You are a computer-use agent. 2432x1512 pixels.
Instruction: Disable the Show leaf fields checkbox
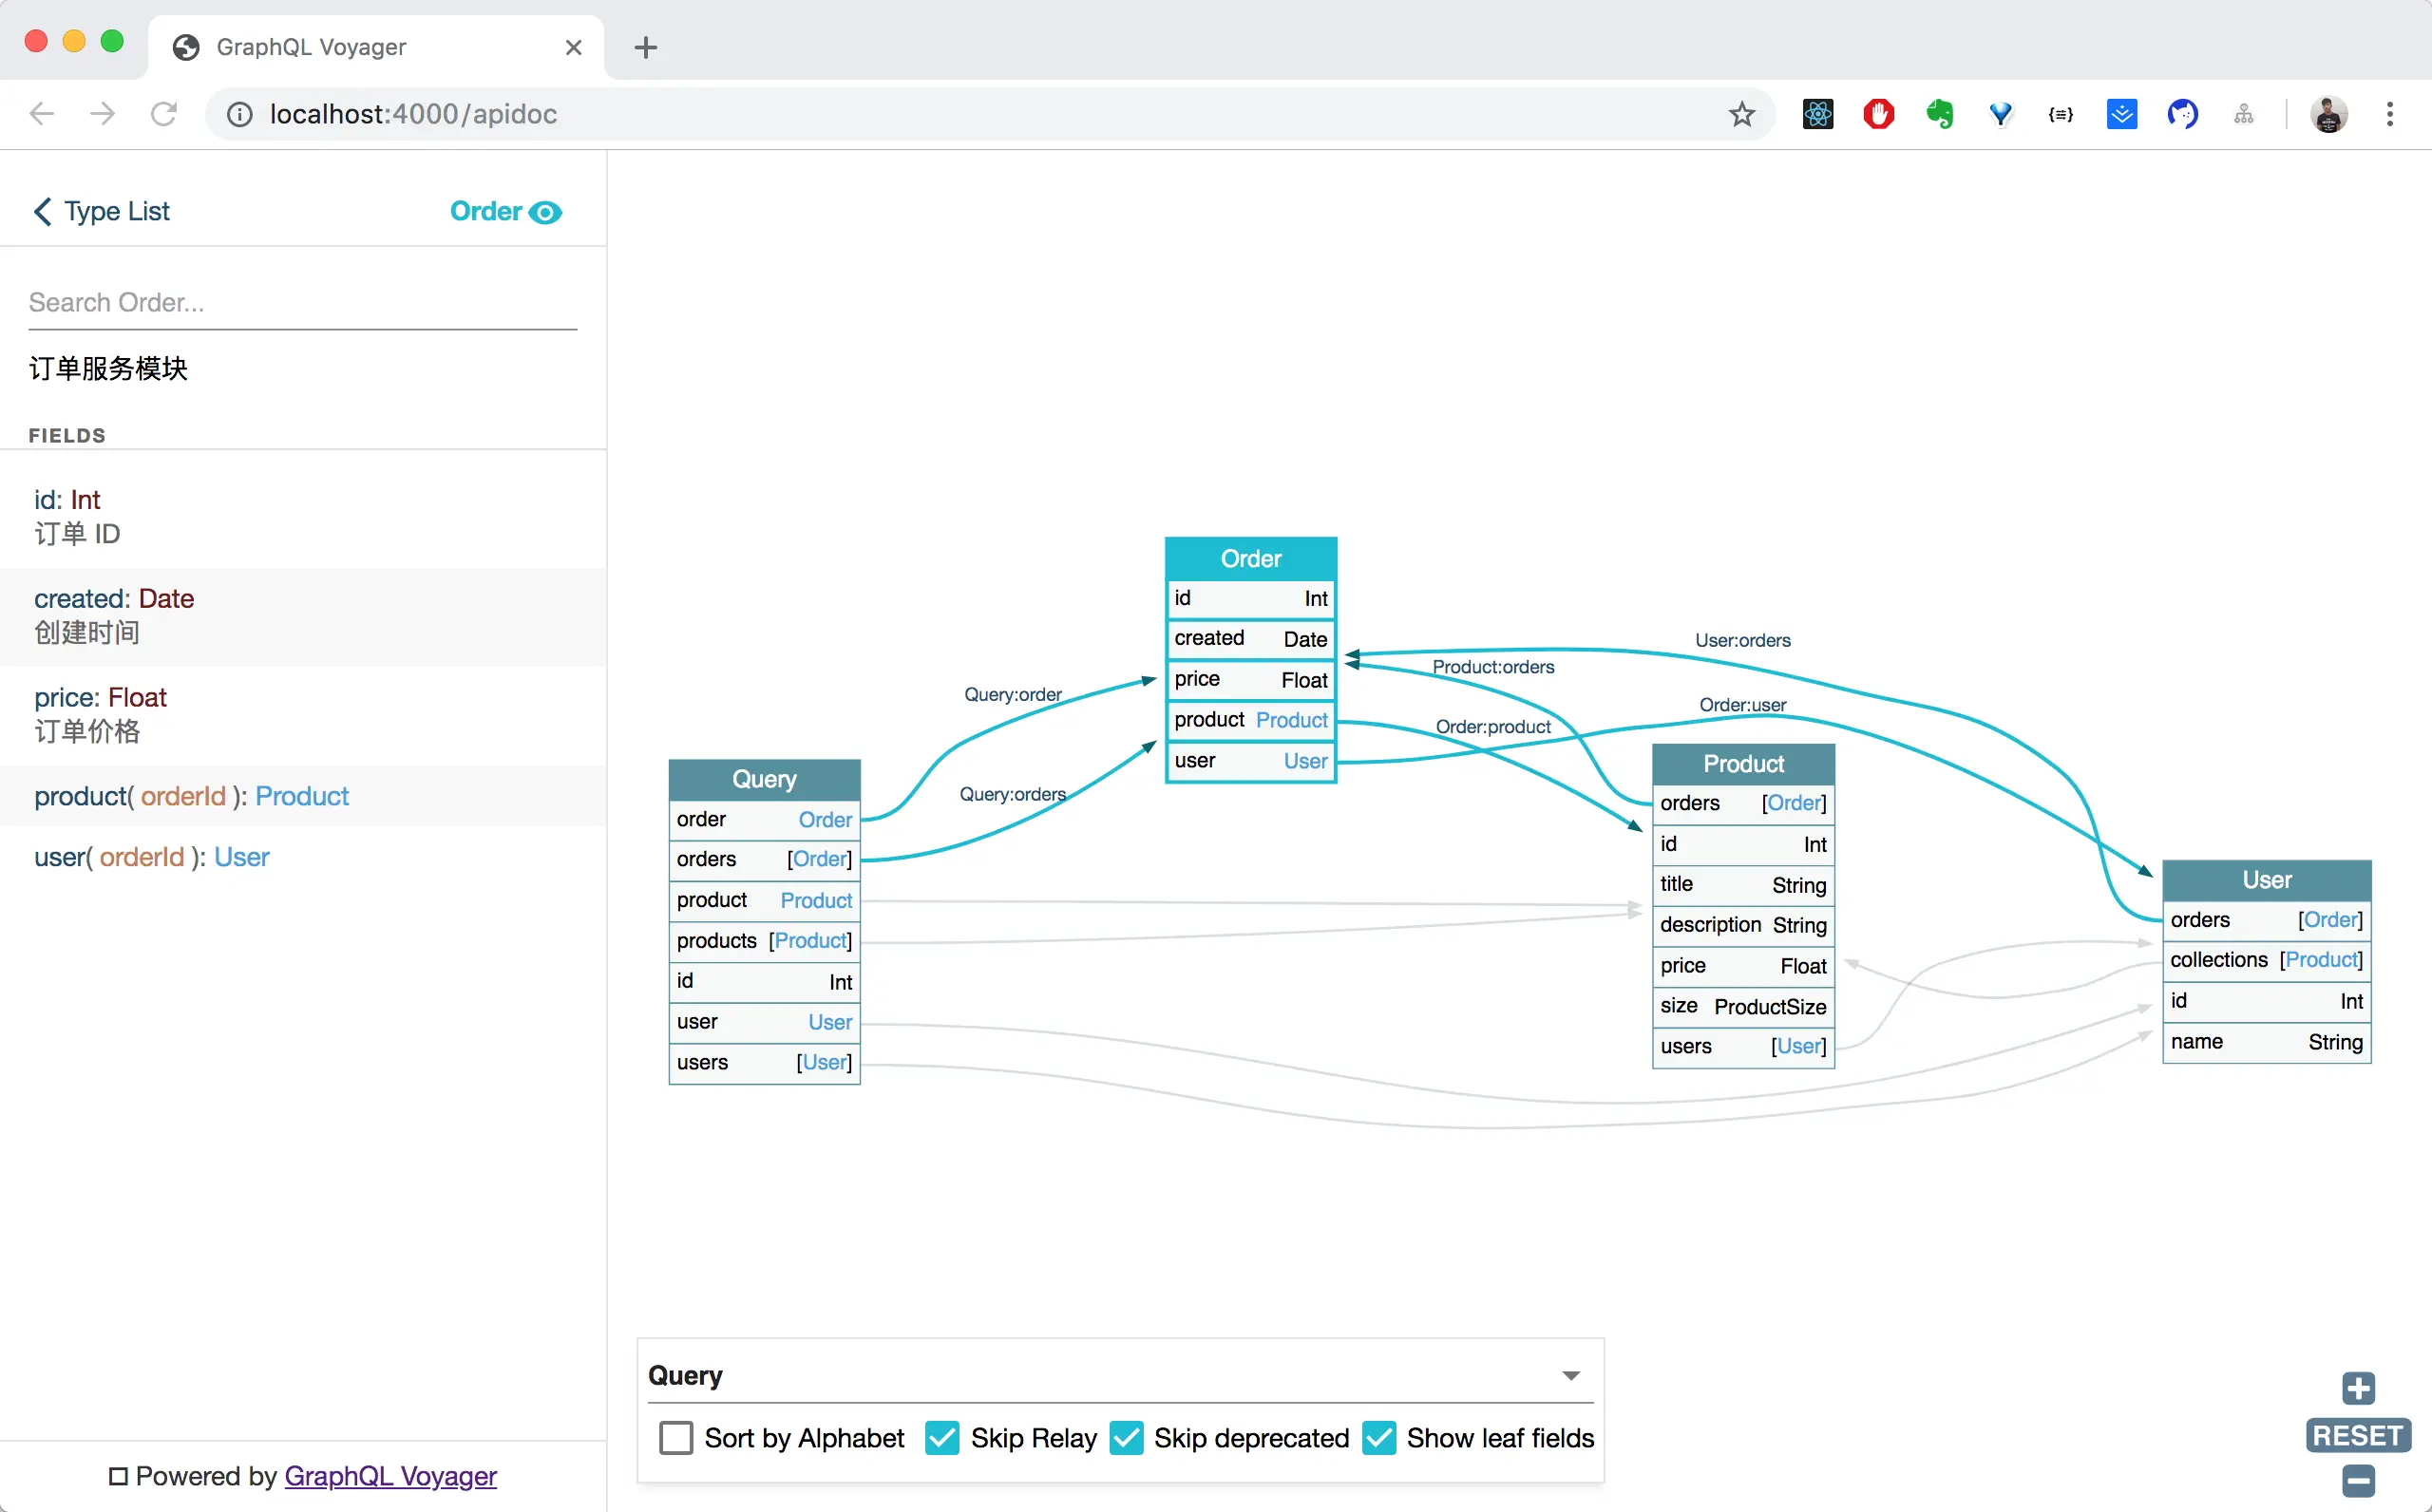[x=1378, y=1438]
